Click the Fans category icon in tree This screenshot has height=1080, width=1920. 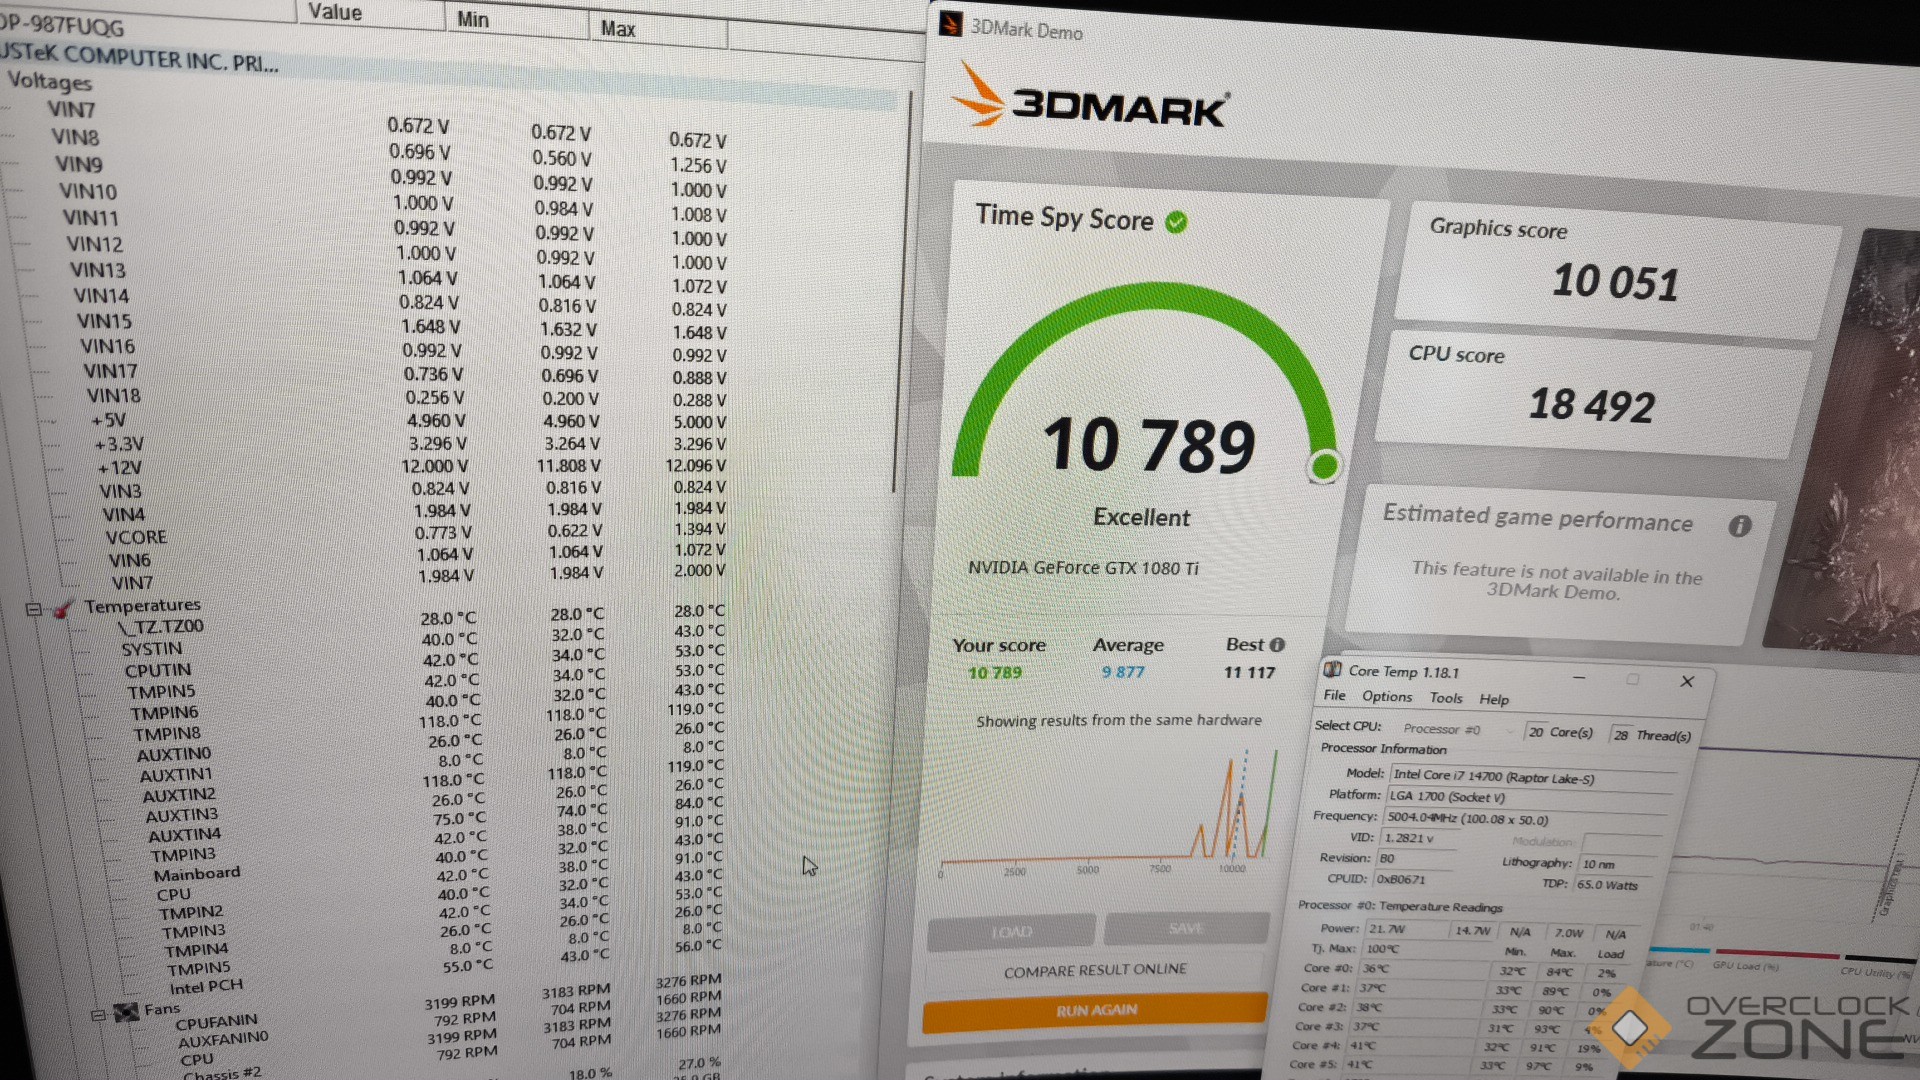point(126,1012)
